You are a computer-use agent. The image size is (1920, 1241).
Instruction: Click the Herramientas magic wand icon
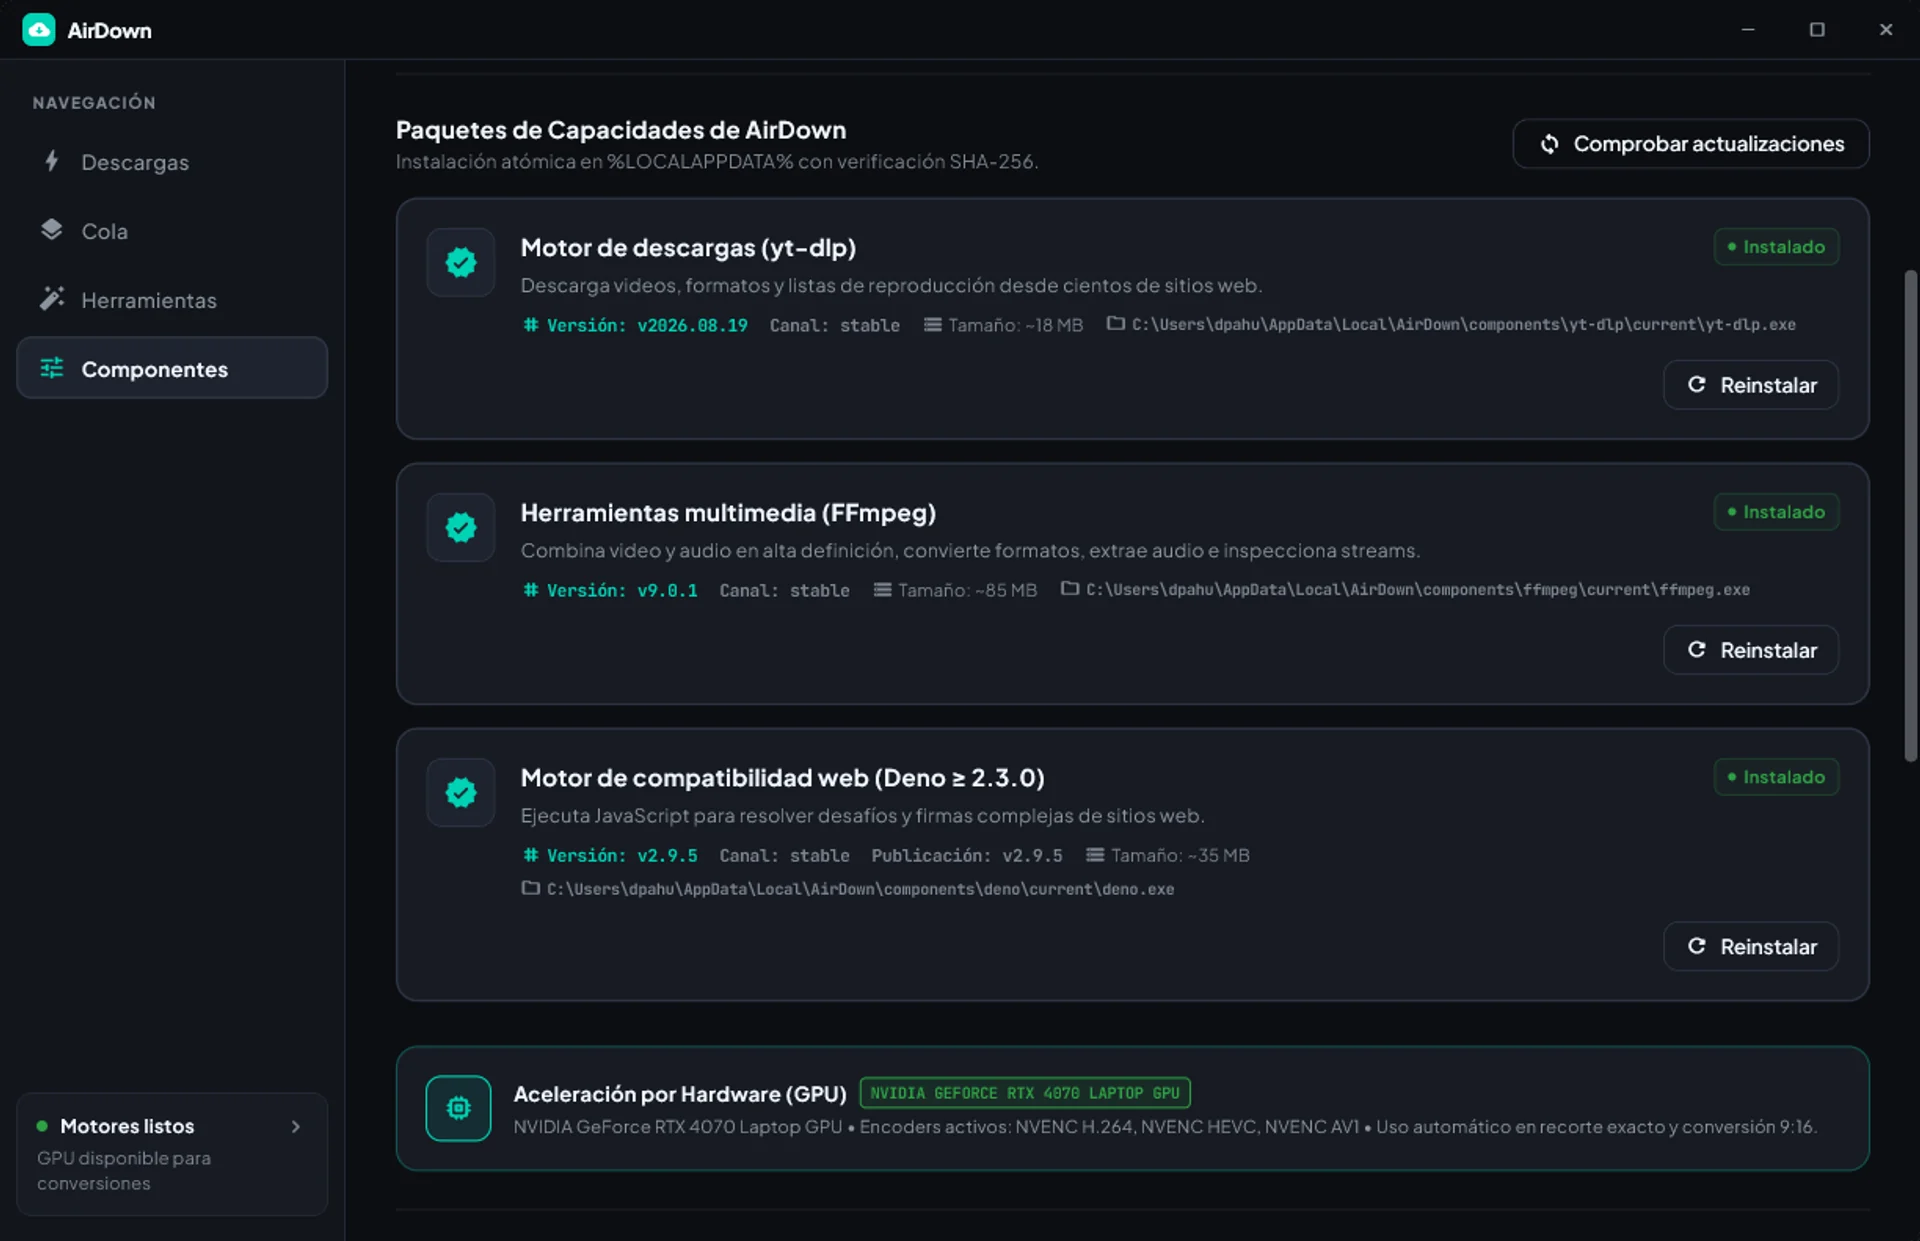(x=52, y=299)
